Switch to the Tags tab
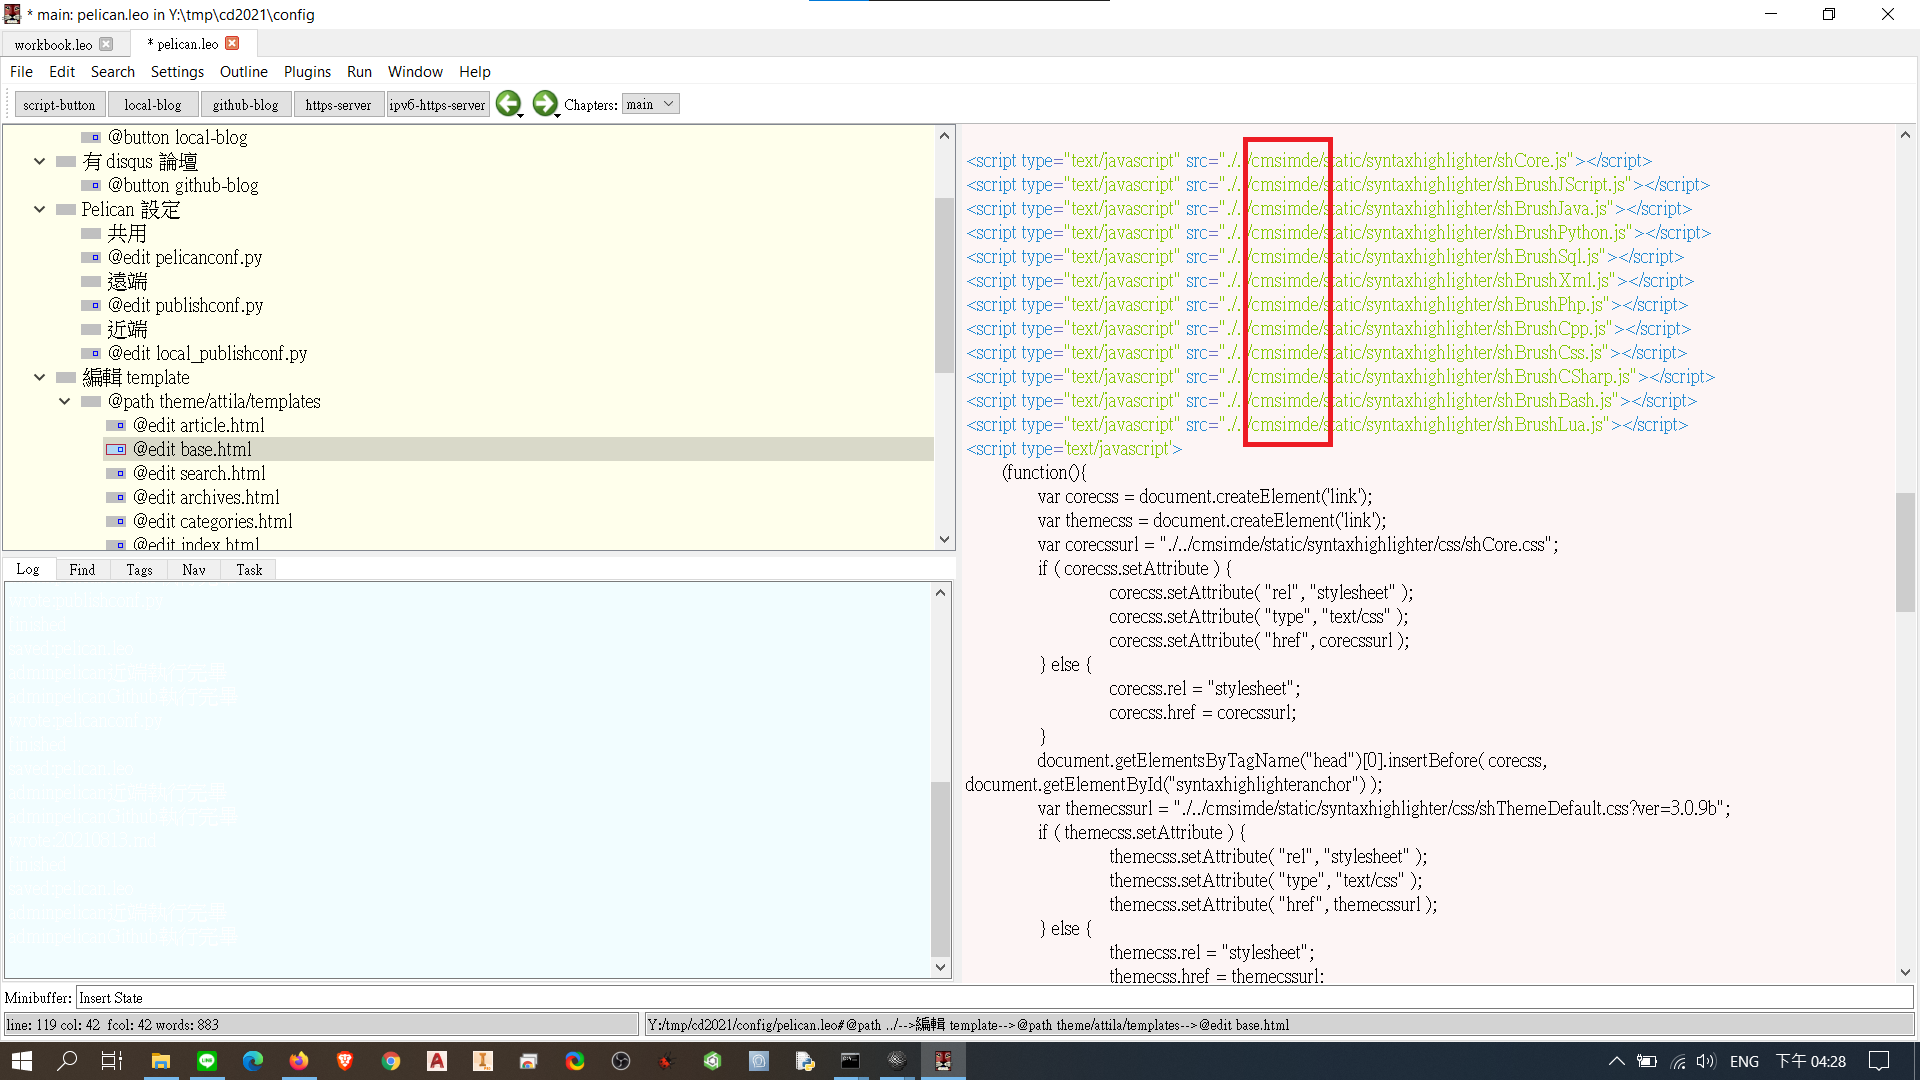Screen dimensions: 1920x1080 139,570
